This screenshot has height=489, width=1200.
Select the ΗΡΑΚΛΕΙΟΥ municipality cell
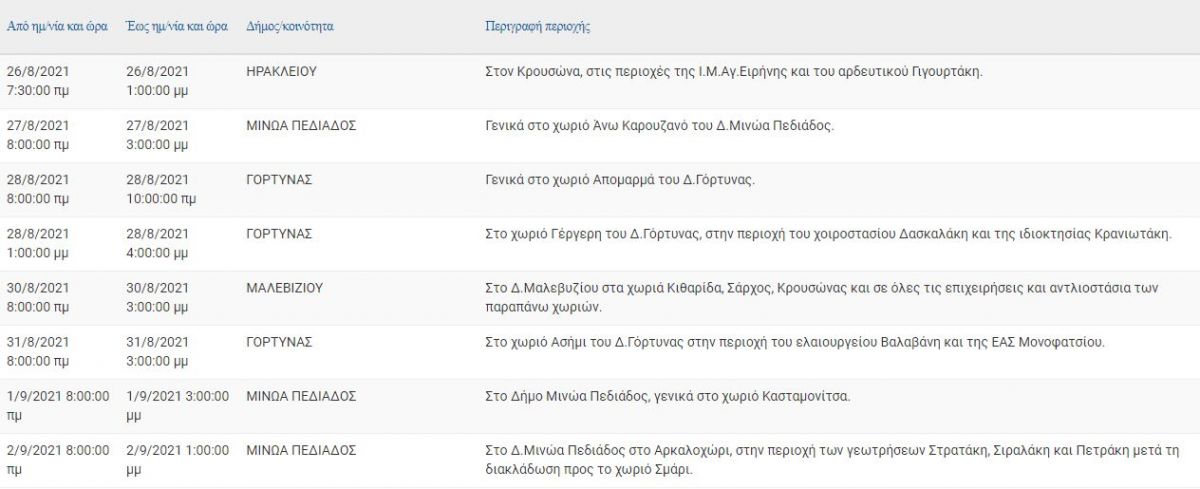(281, 72)
